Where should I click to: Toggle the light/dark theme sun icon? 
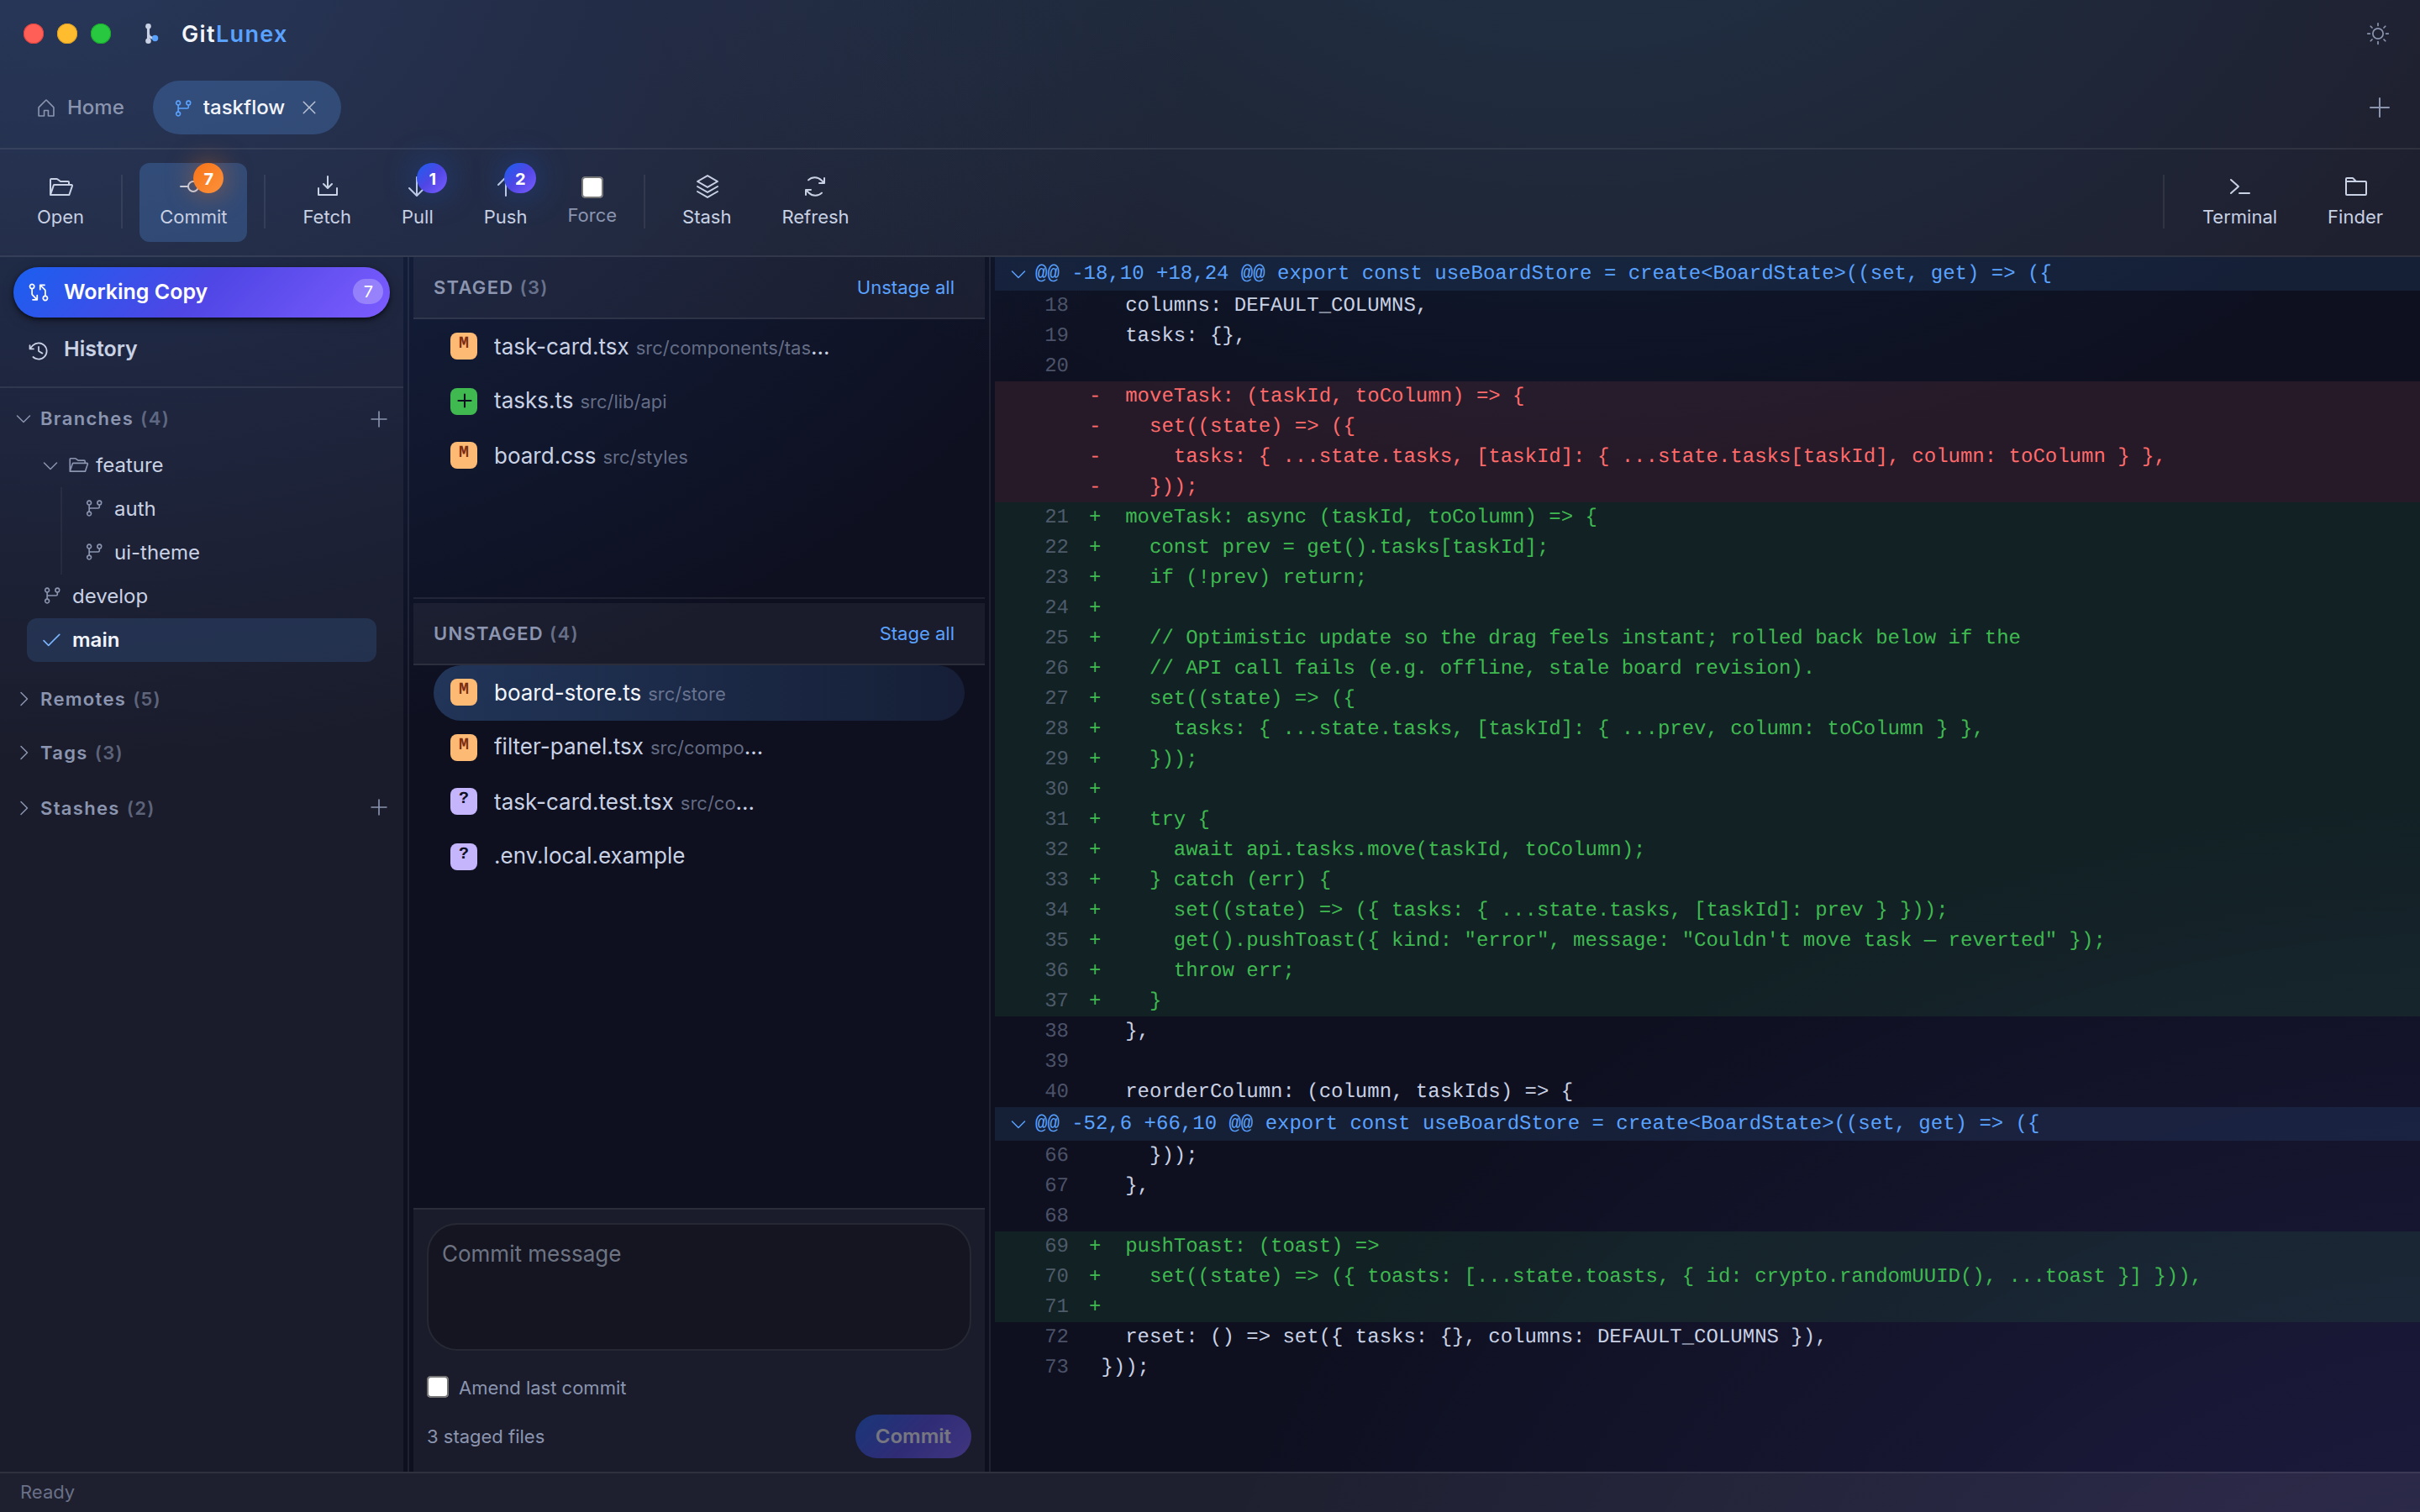pyautogui.click(x=2377, y=34)
